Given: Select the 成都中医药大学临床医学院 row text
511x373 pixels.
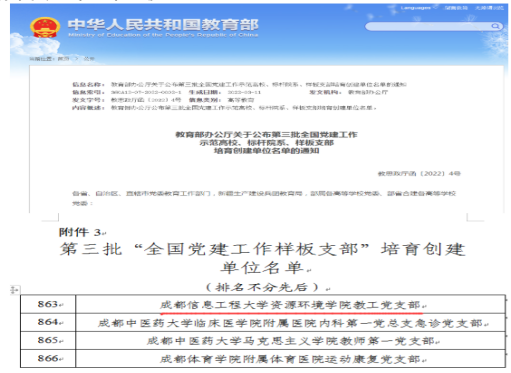Looking at the screenshot, I should point(290,323).
